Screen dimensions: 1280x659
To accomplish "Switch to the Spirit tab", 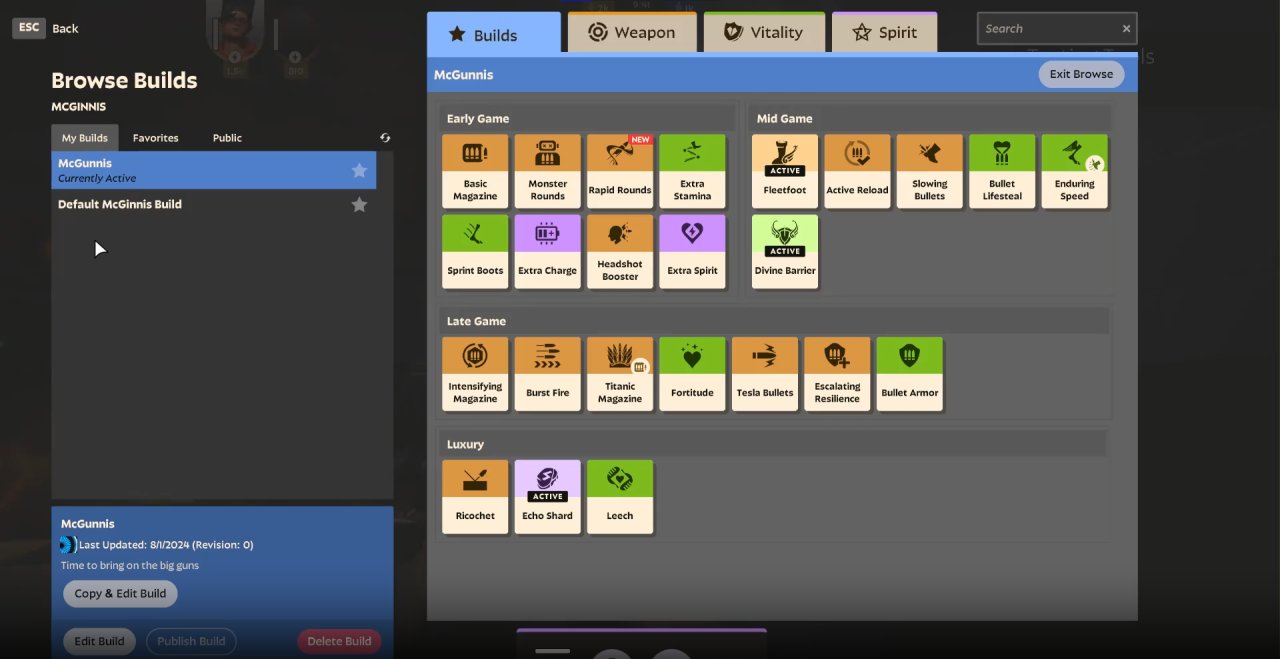I will coord(884,32).
